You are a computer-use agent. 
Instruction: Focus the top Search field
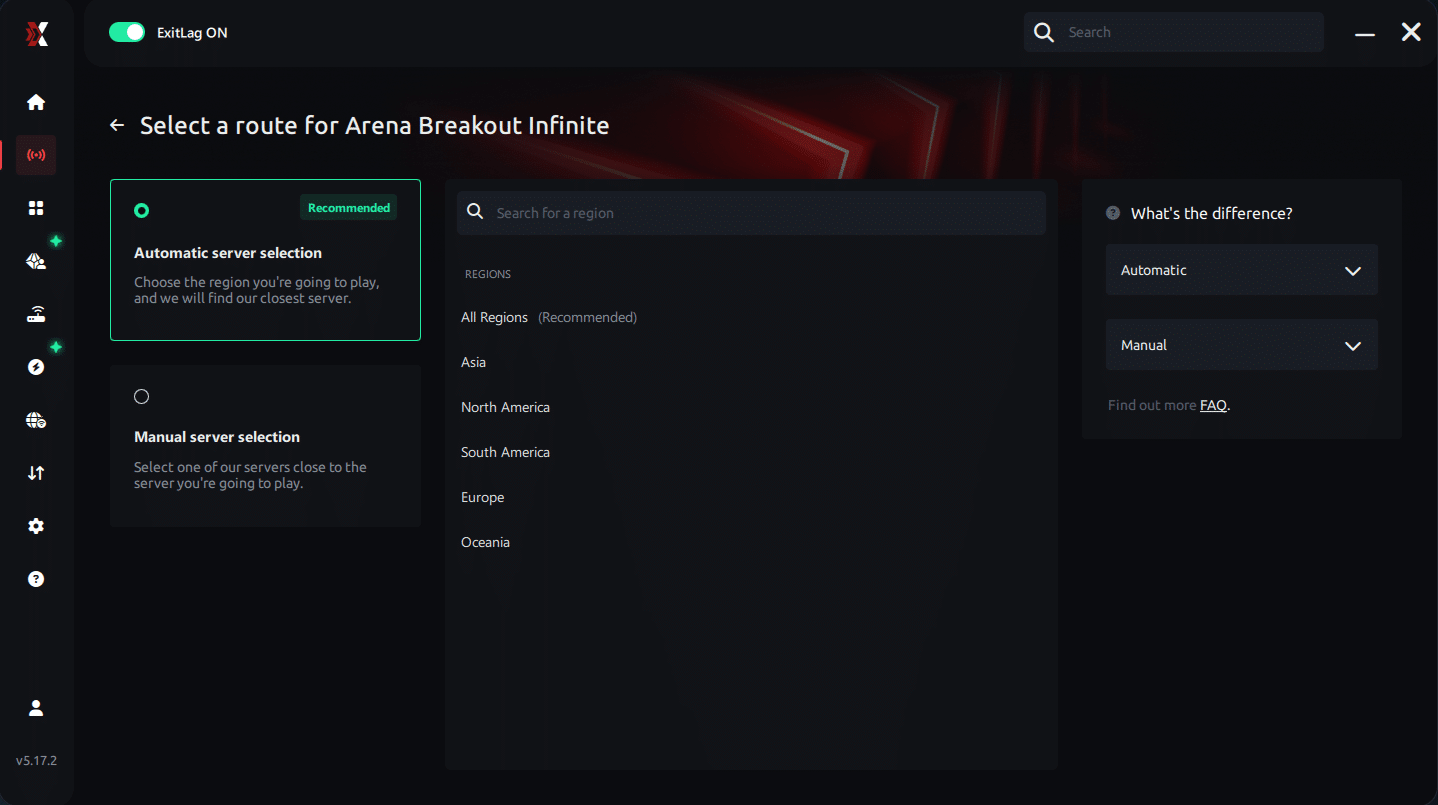[1174, 32]
